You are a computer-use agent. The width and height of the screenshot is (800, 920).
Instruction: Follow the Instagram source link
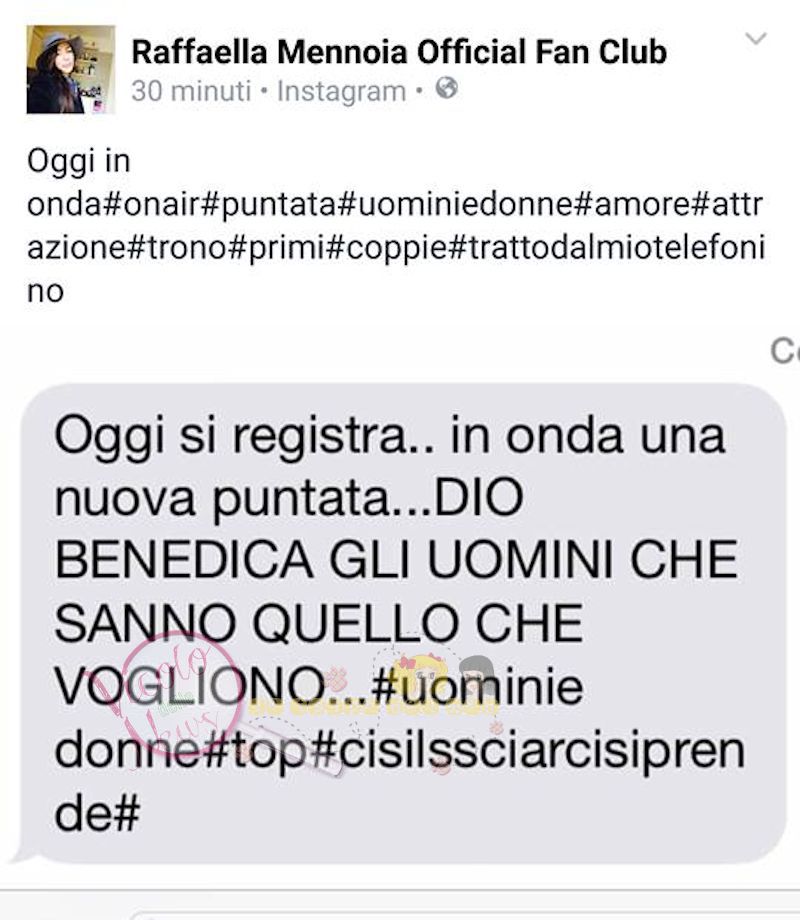[x=341, y=91]
